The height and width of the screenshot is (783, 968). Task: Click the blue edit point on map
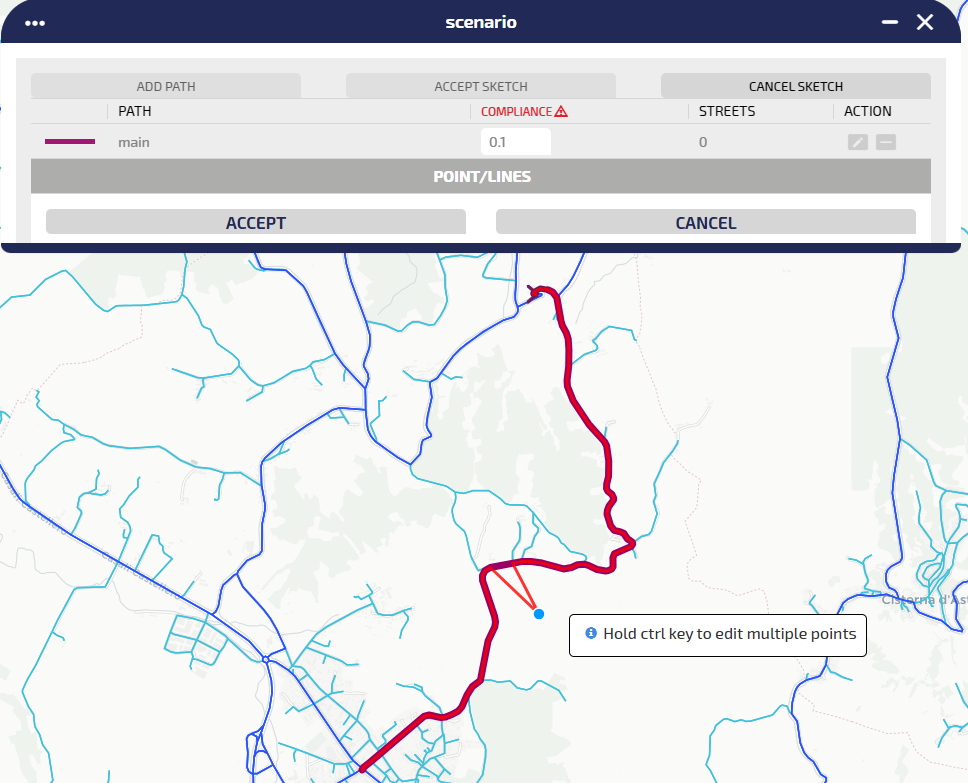tap(539, 613)
